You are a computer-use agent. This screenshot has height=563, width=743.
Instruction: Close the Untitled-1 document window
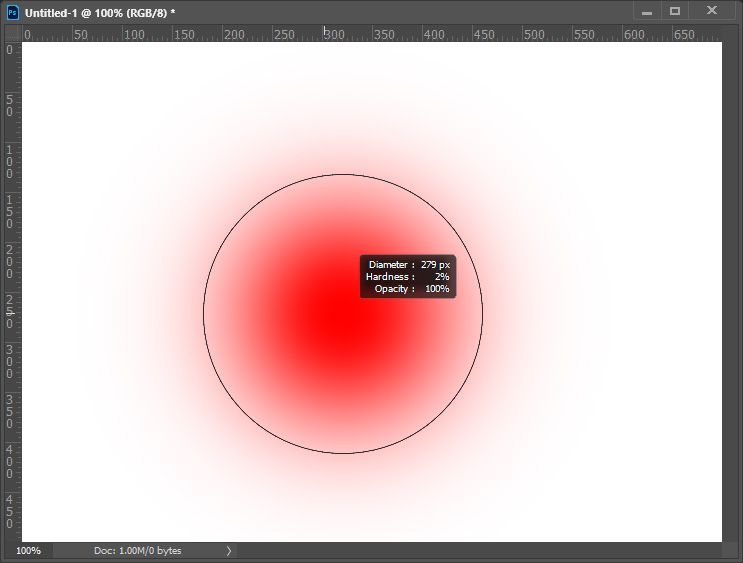[712, 10]
